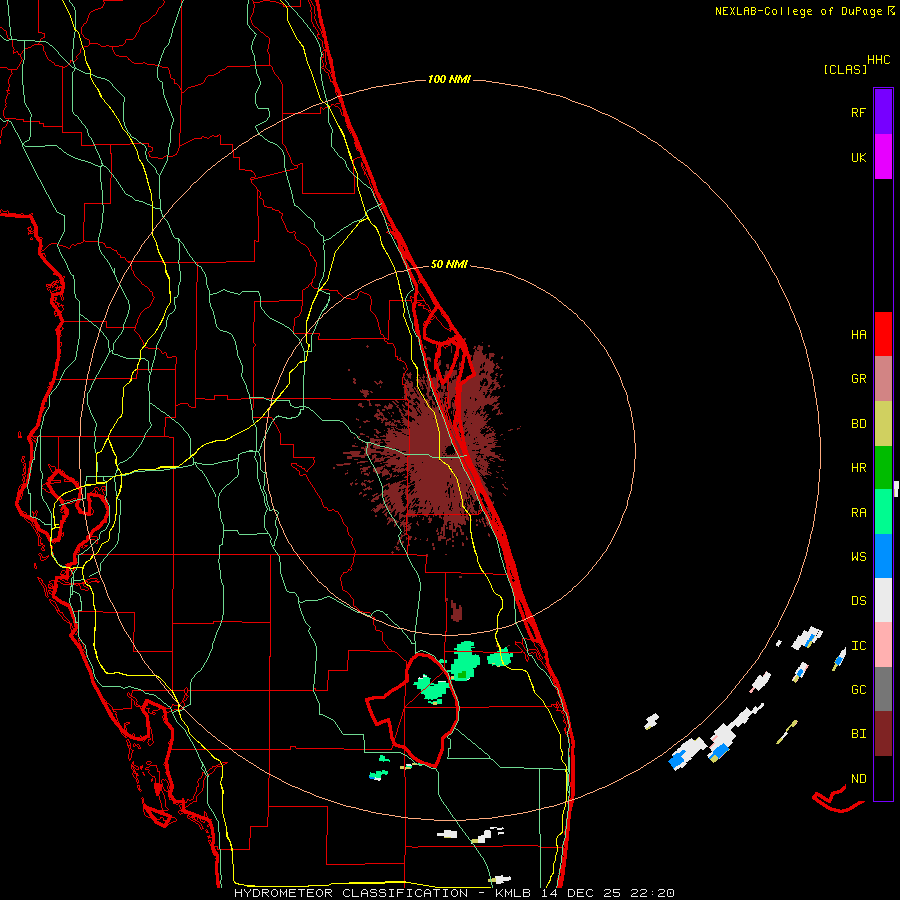Select the pinkish GR legend swatch

[x=883, y=379]
